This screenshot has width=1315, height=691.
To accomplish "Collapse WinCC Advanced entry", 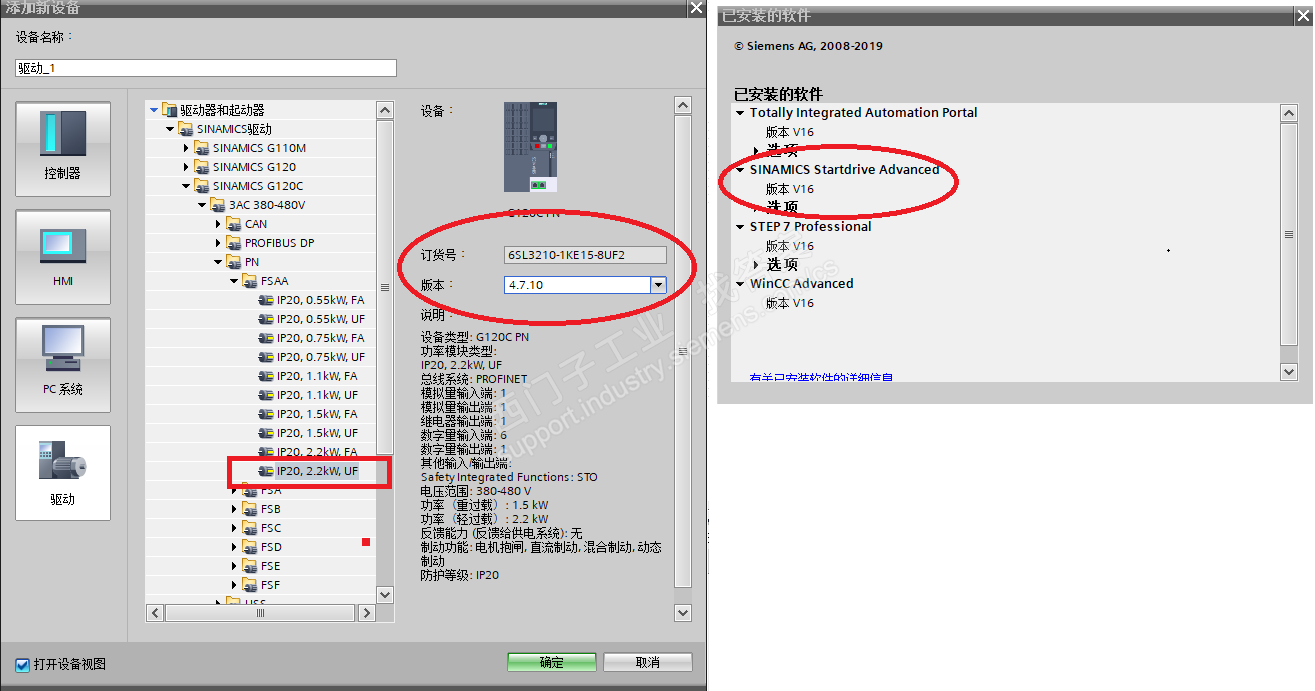I will [740, 284].
